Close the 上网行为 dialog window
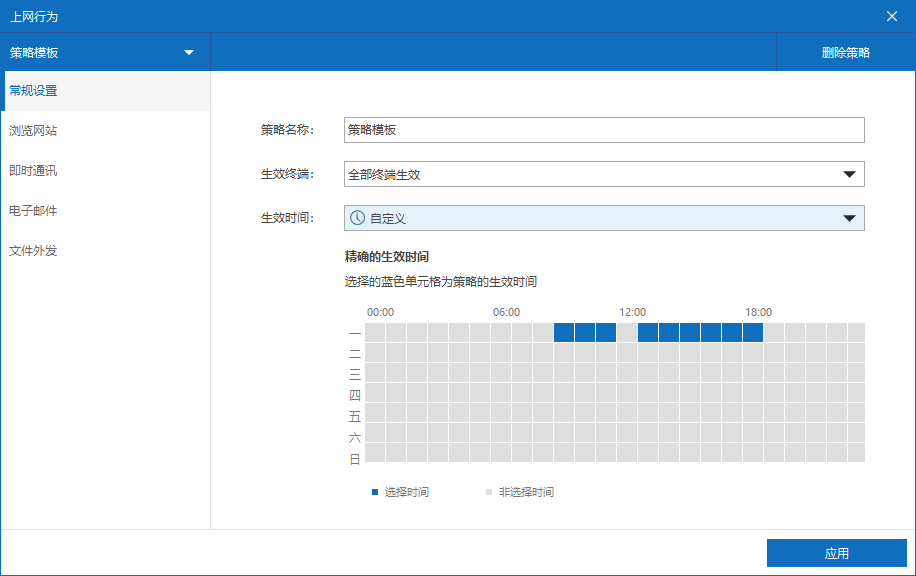This screenshot has width=916, height=576. [x=892, y=16]
